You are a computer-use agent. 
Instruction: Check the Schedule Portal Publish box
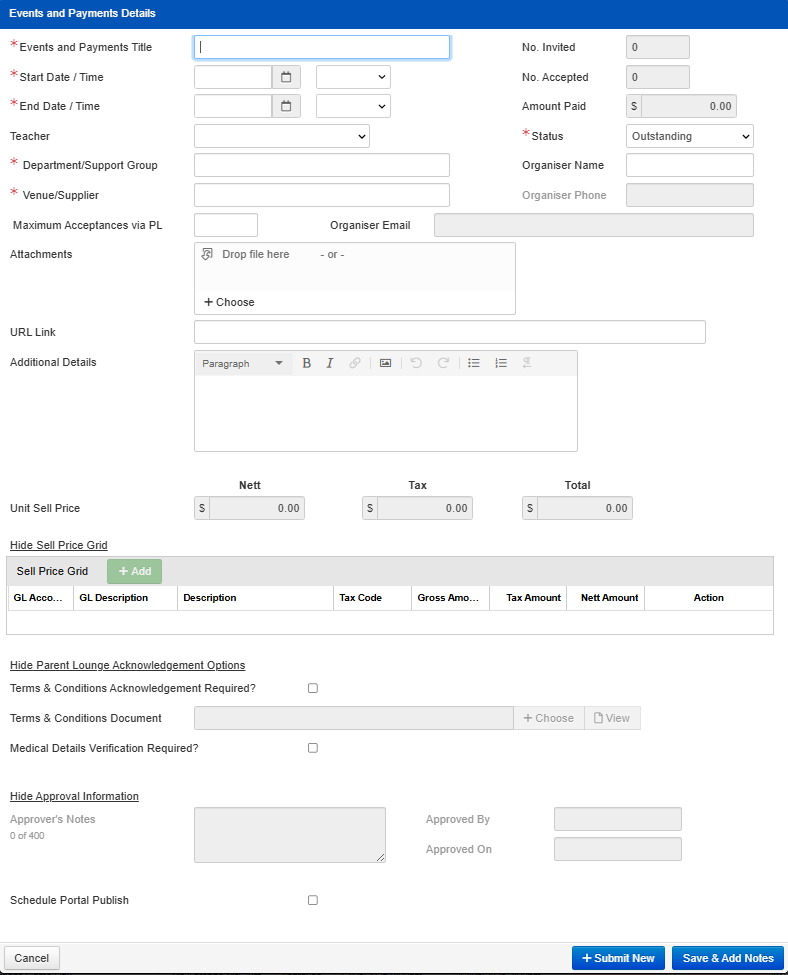313,900
